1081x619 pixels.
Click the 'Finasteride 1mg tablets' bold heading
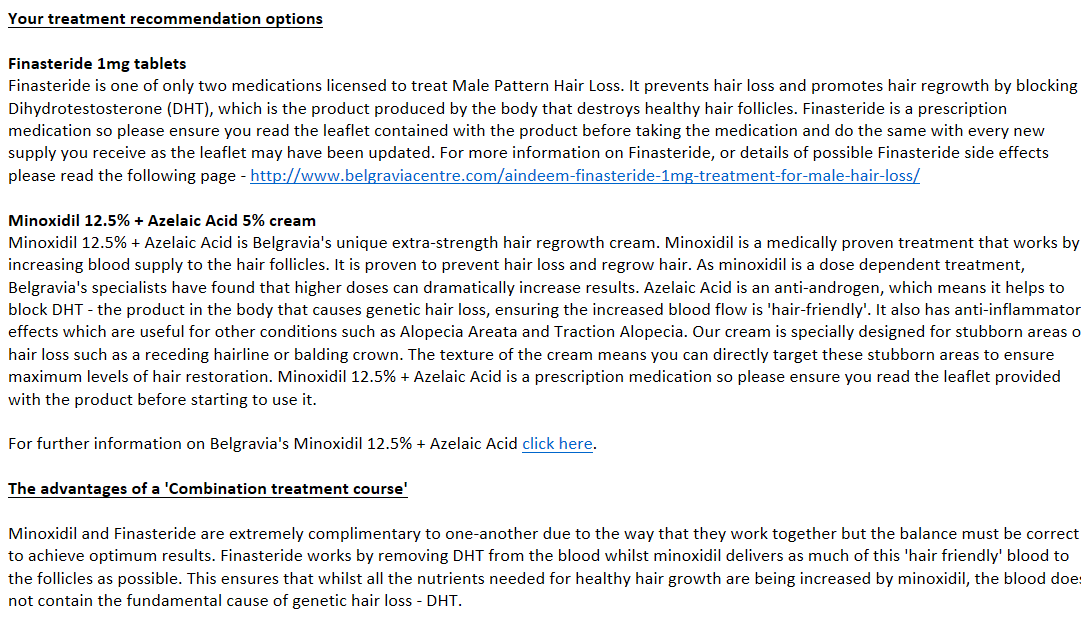[97, 64]
